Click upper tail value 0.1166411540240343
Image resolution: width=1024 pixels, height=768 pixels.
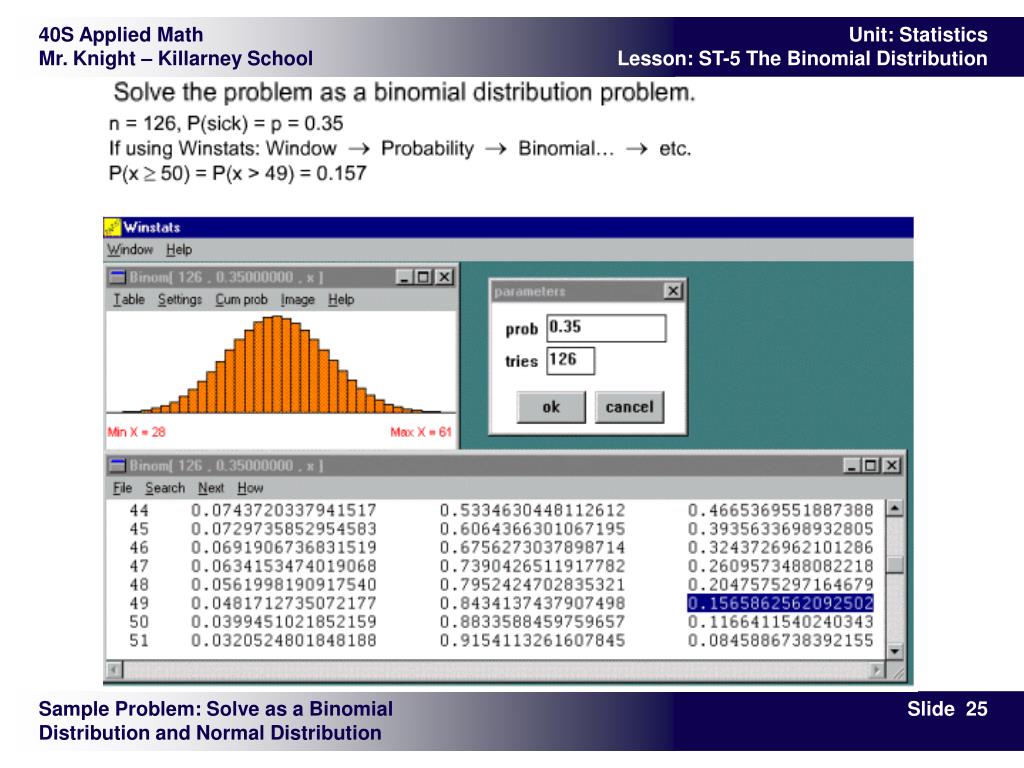click(x=780, y=622)
